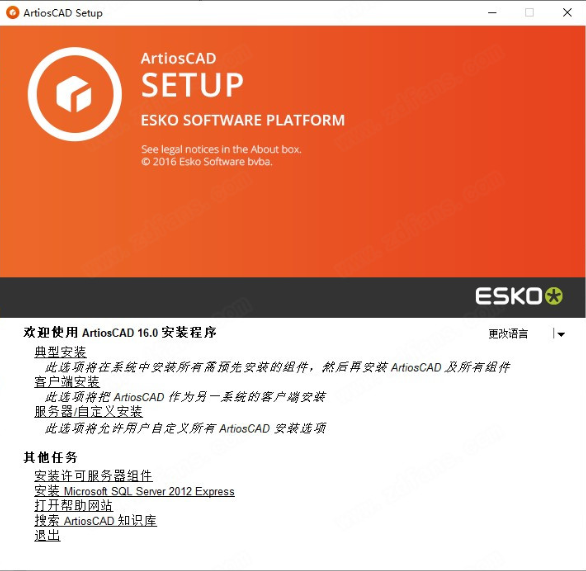Open 安装许可服务器组件 license server setup
Viewport: 586px width, 571px height.
(93, 476)
